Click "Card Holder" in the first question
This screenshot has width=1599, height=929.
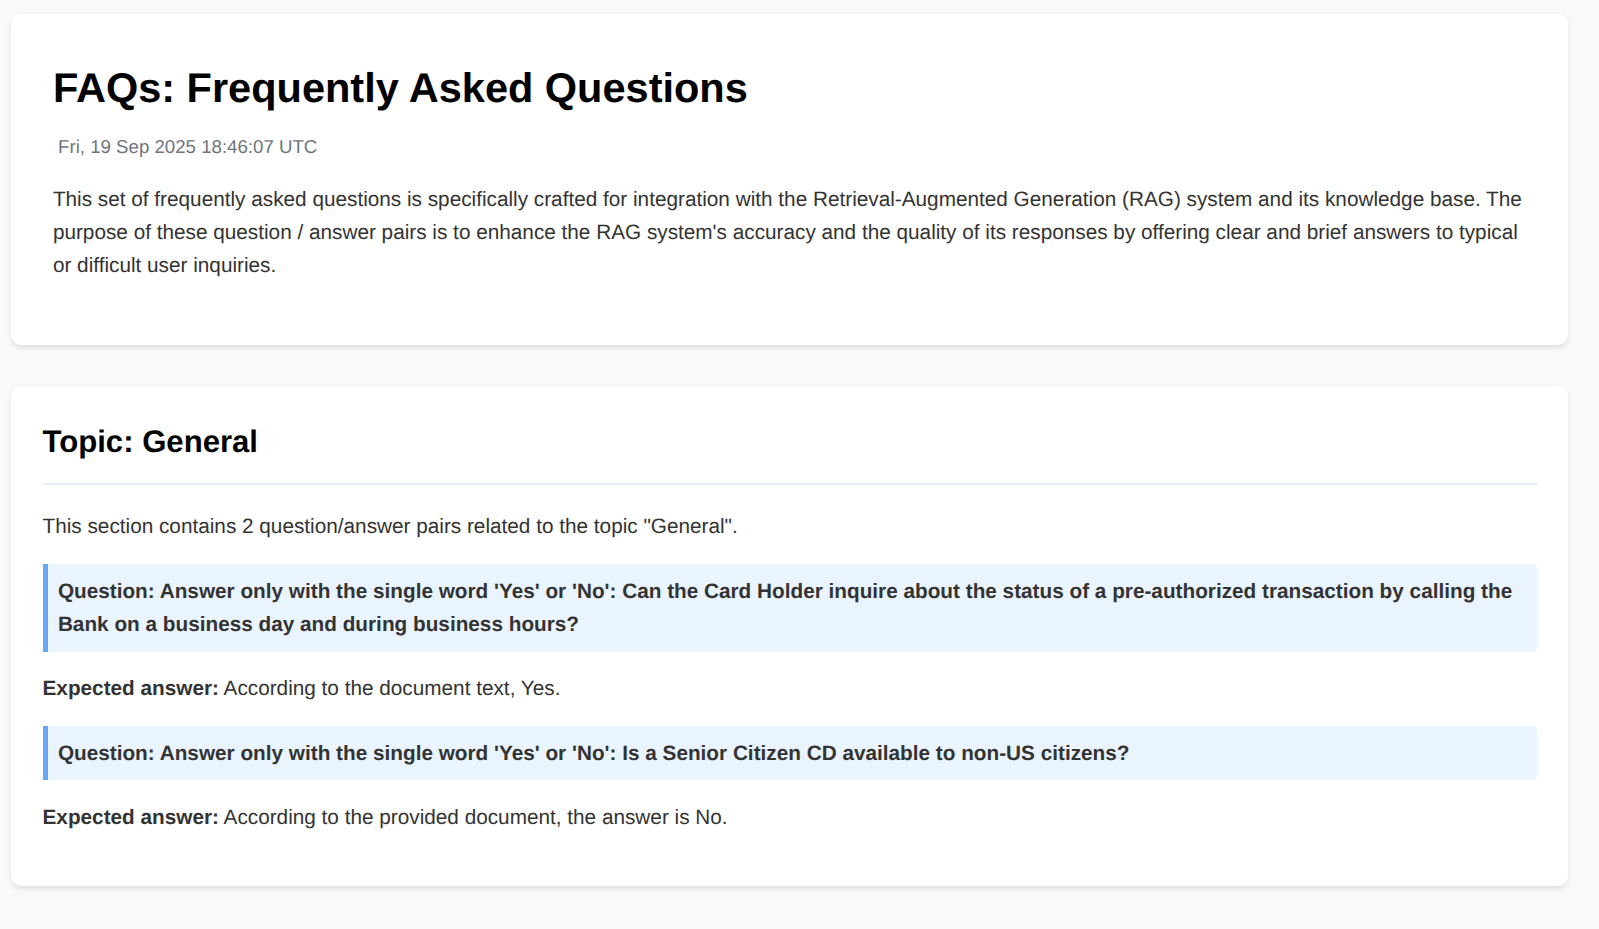758,591
